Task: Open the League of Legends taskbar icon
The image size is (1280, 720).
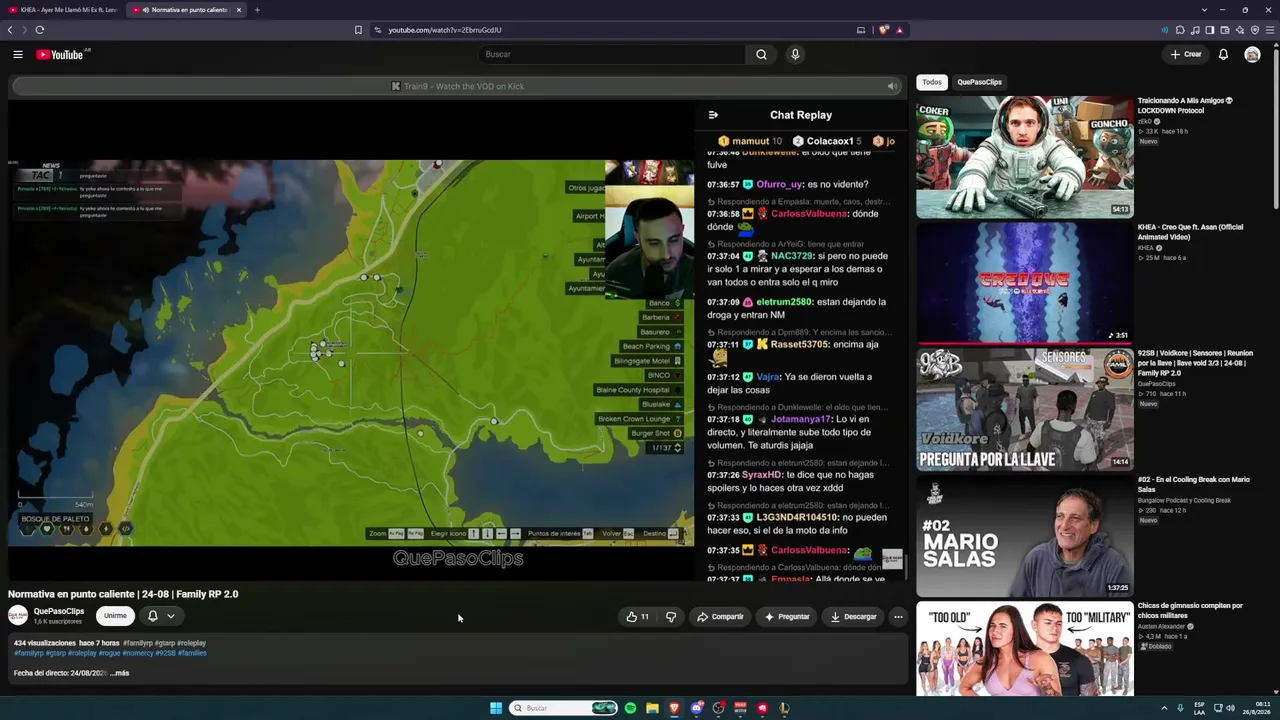Action: click(784, 708)
